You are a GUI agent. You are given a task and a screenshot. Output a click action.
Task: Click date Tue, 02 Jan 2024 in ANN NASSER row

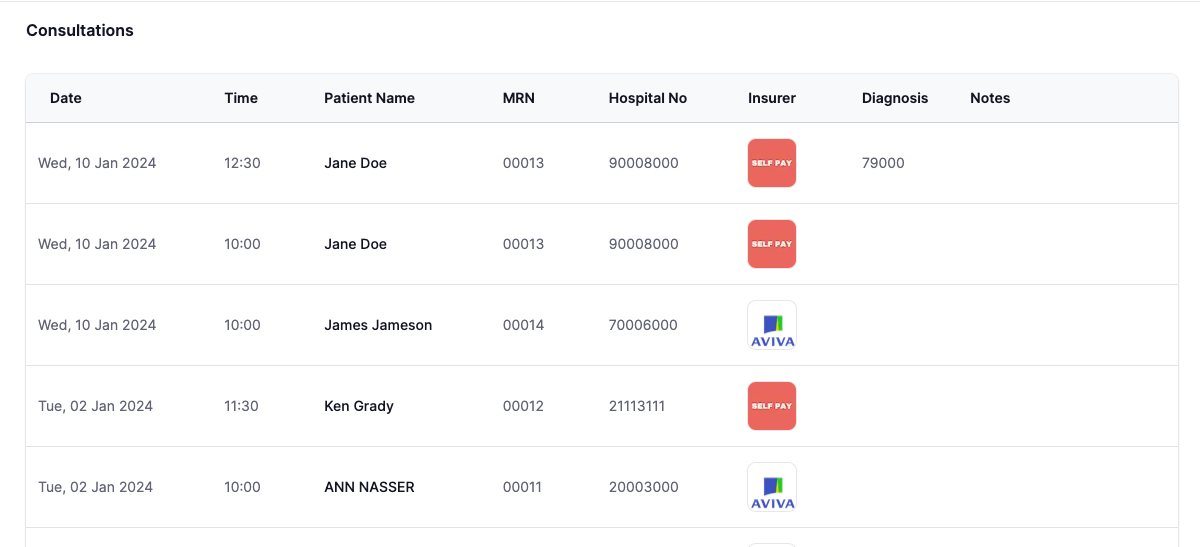pyautogui.click(x=95, y=487)
